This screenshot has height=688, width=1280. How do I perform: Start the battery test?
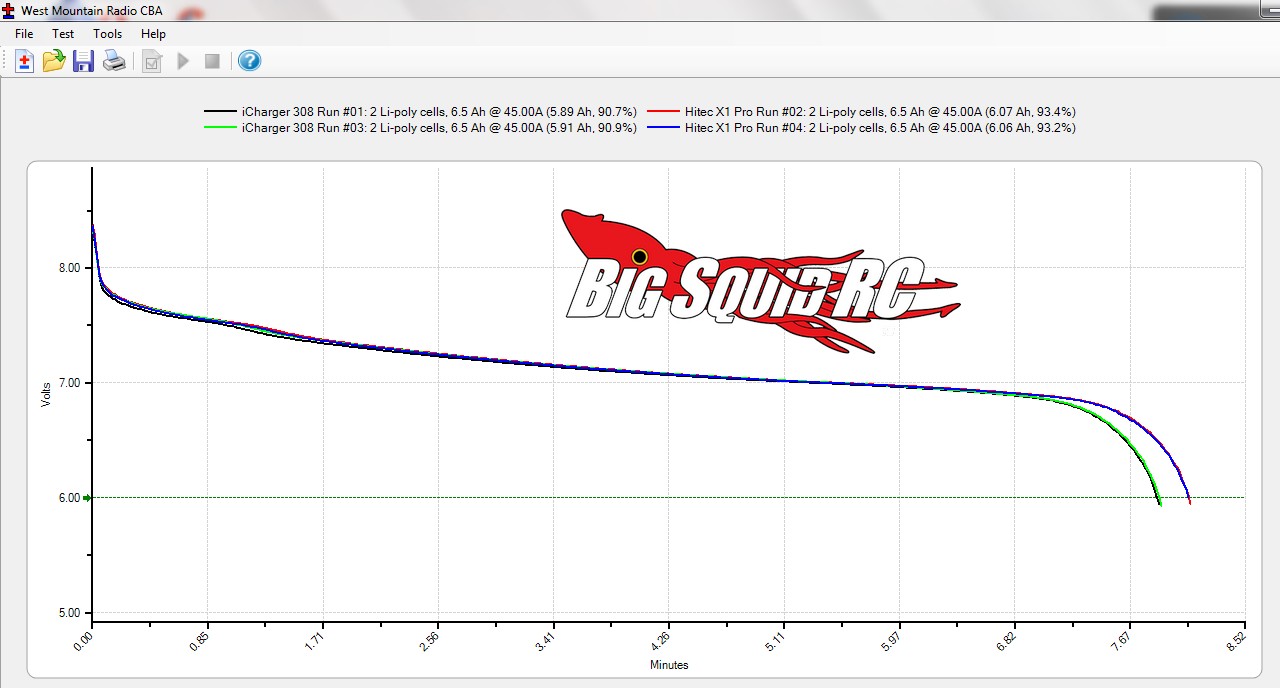(x=182, y=61)
